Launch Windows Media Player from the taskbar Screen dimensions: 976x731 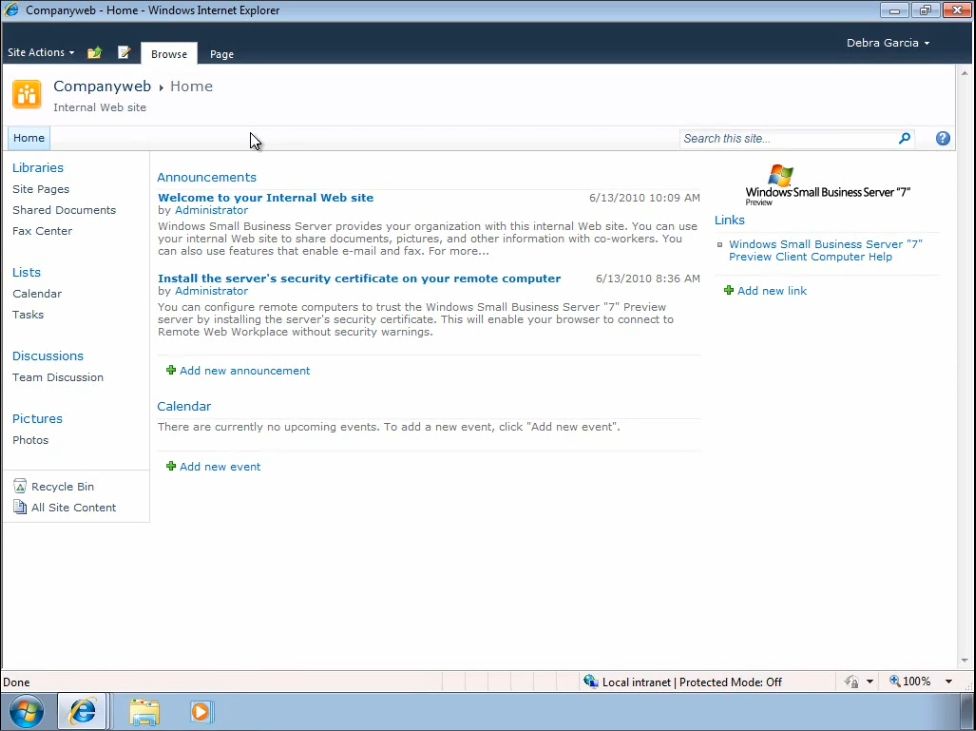201,712
